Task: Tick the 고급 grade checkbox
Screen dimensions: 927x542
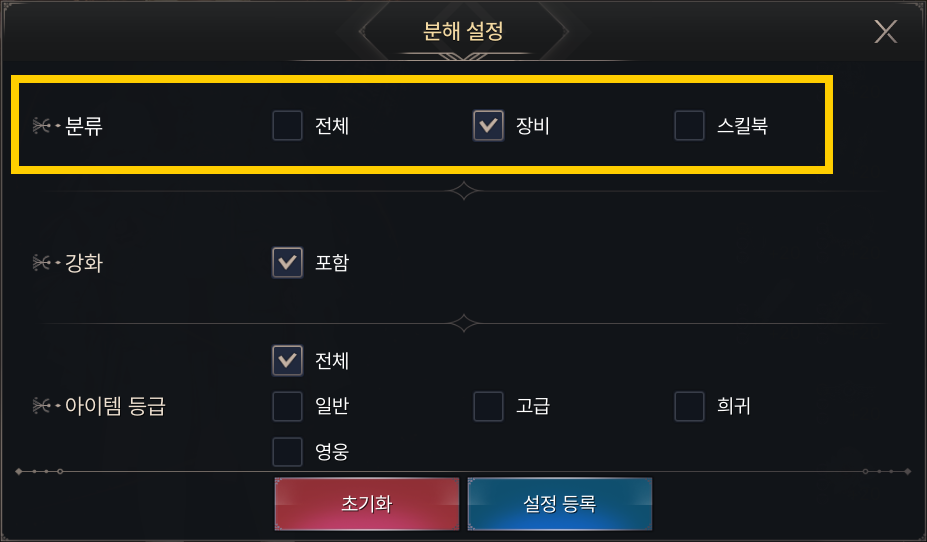Action: [488, 406]
